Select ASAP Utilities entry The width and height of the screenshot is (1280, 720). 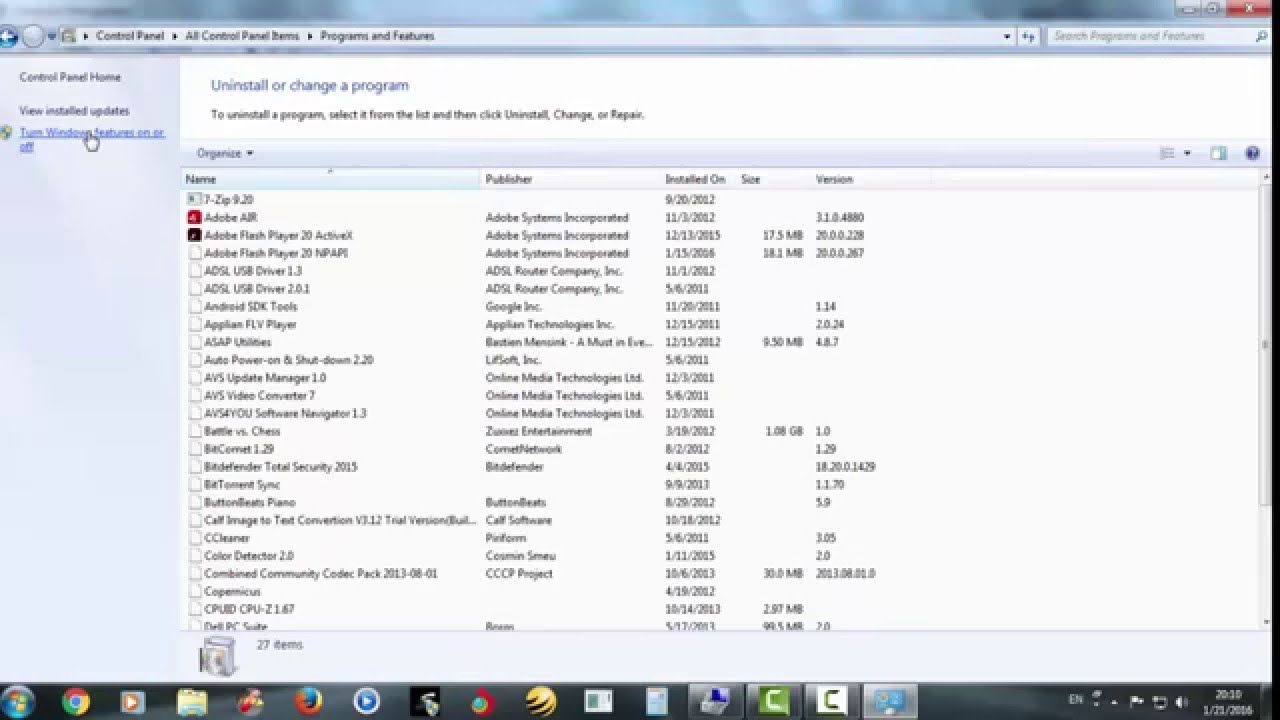tap(238, 342)
